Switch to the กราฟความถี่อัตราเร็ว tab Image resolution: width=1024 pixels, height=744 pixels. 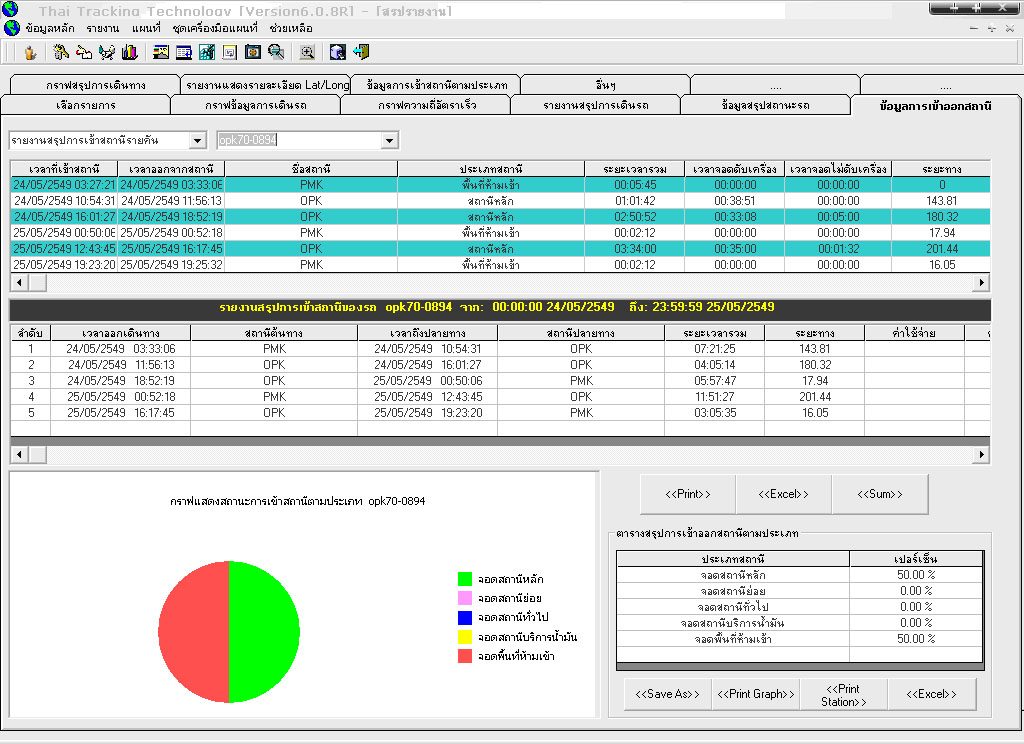(x=425, y=105)
